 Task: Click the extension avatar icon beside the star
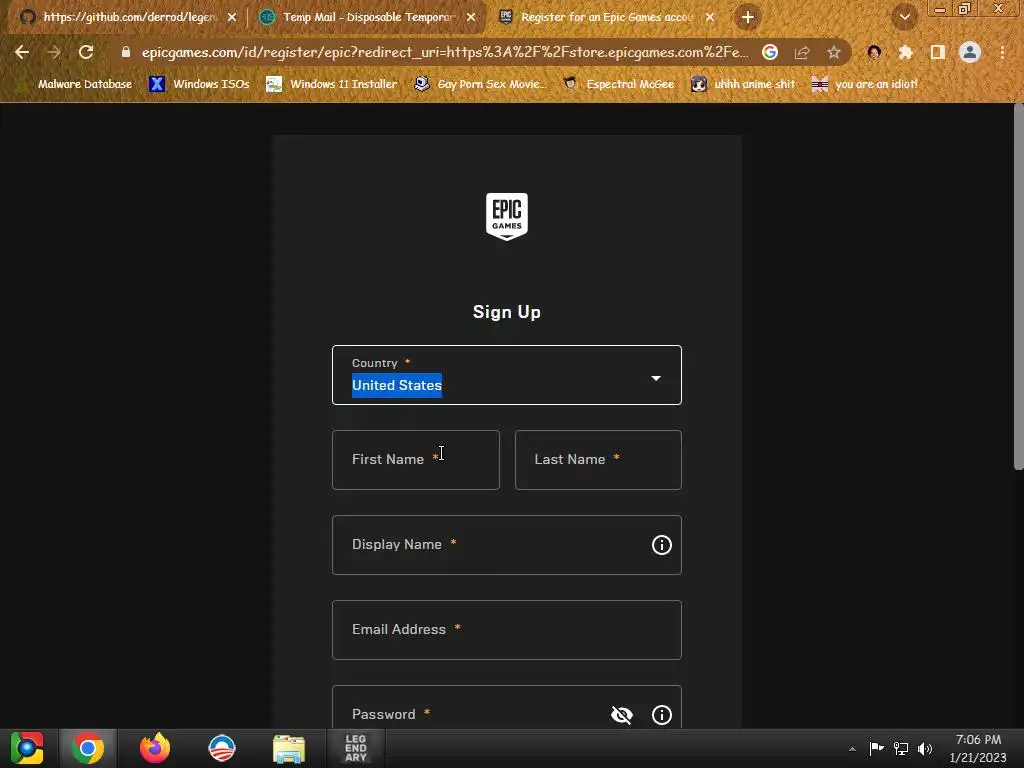point(874,52)
